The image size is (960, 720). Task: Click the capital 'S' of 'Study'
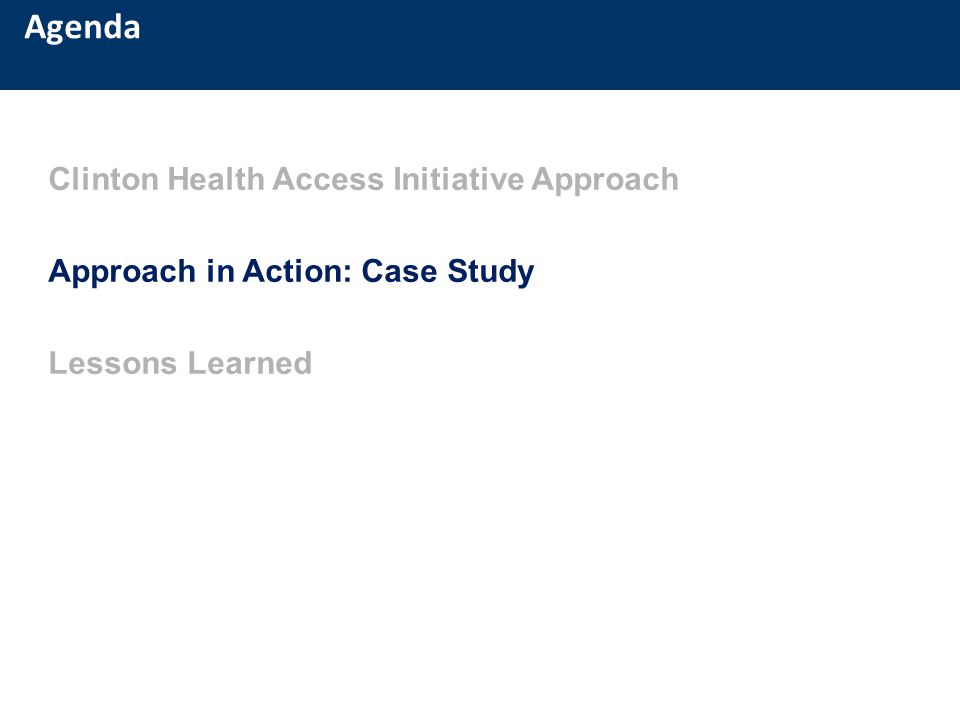[x=457, y=271]
